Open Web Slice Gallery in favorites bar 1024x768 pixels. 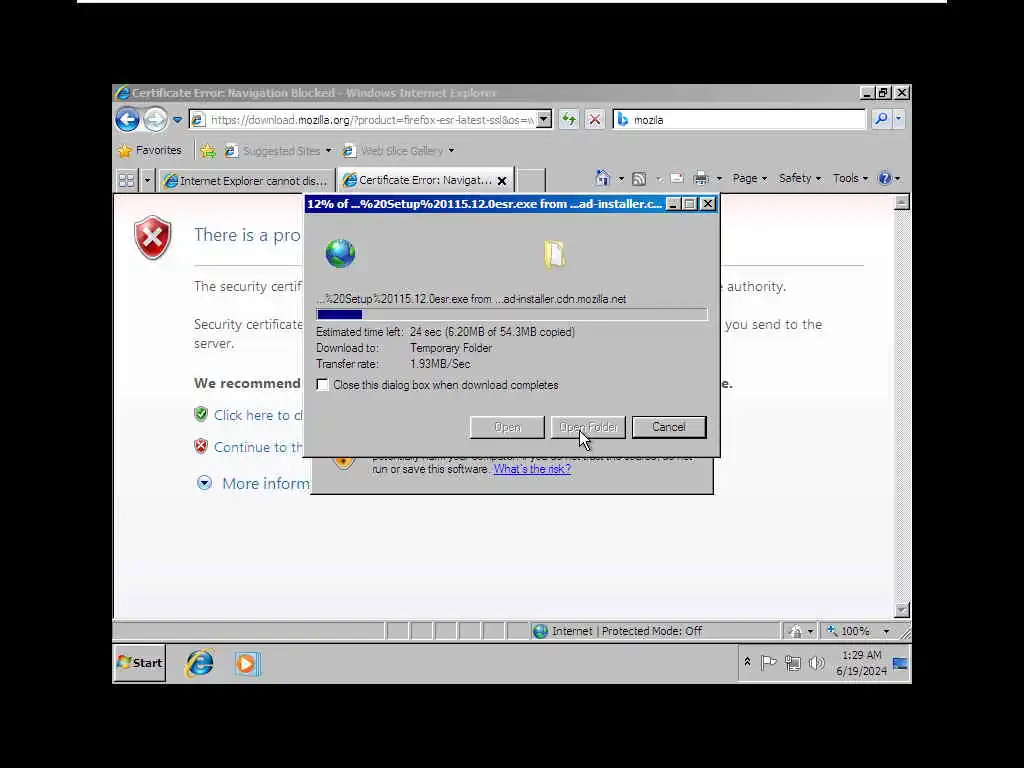click(x=398, y=152)
